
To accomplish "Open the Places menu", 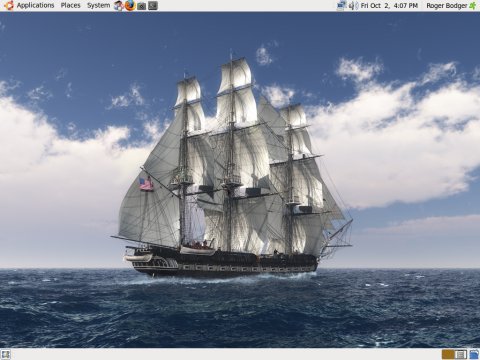I will coord(70,5).
